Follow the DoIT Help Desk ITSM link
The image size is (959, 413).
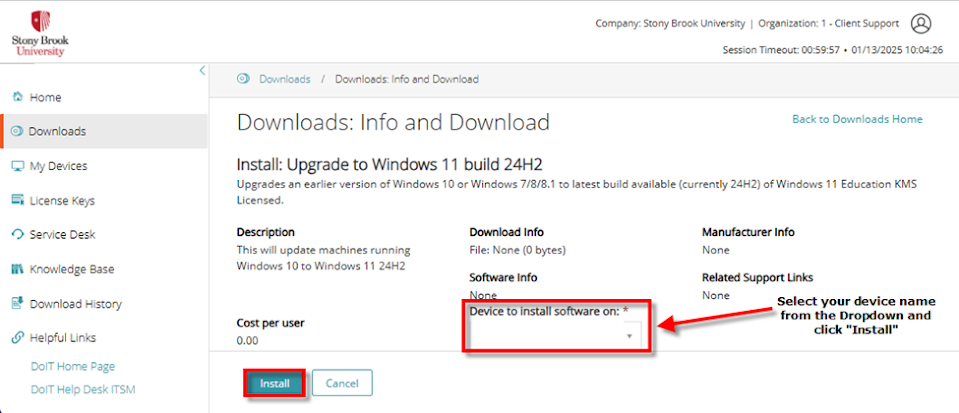pos(83,389)
